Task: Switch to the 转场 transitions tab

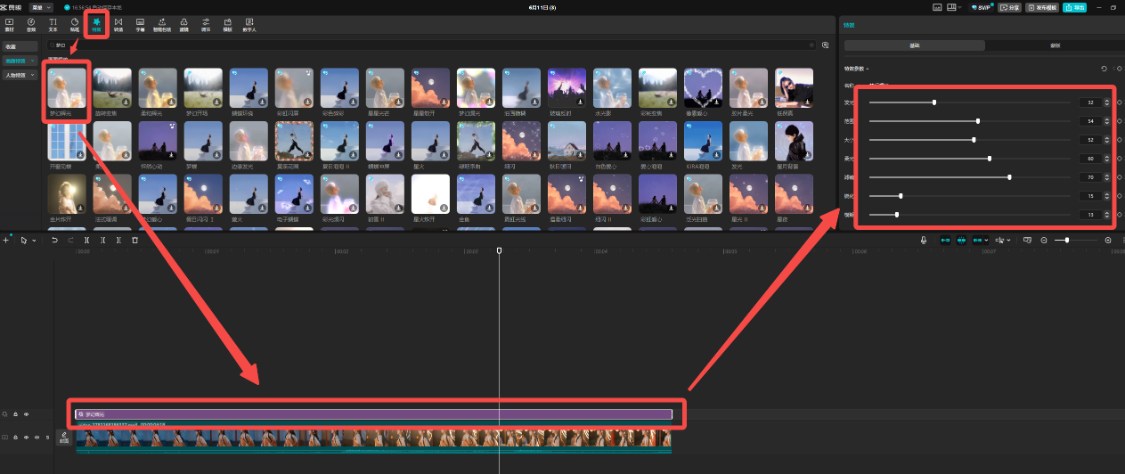Action: coord(118,25)
